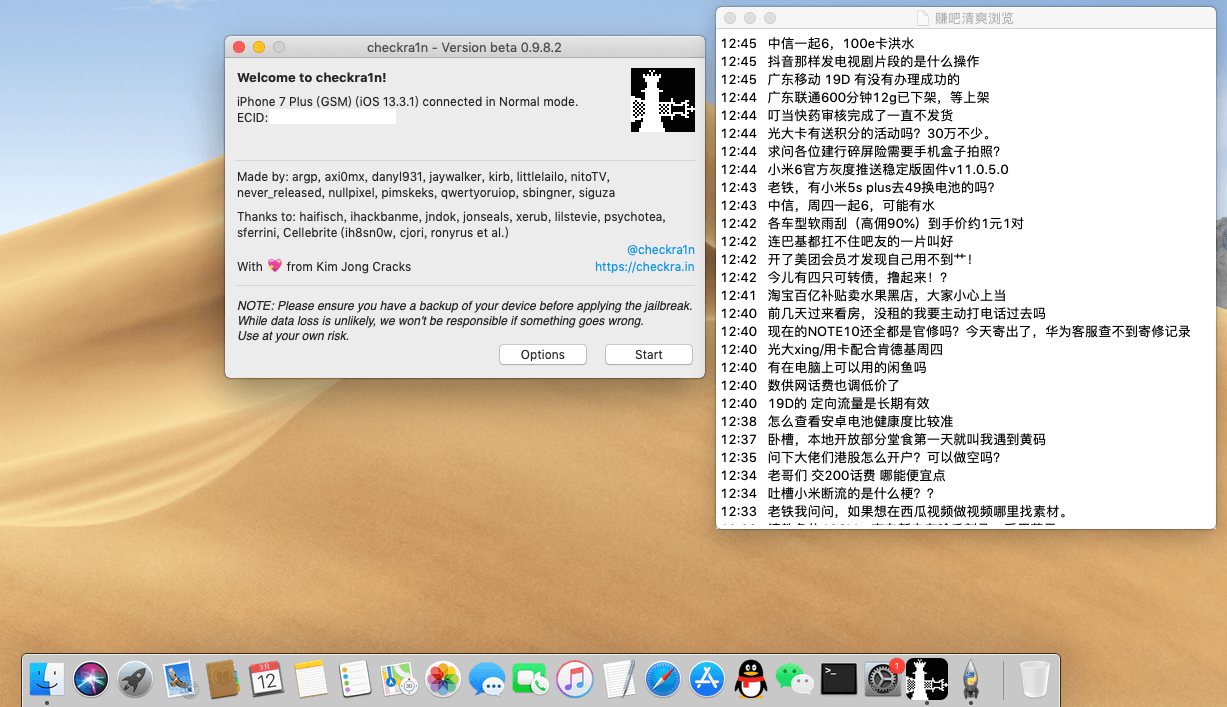Select line '卧槽，本地开放部分堂食第一天就叫我遇到黄码'

pos(906,440)
